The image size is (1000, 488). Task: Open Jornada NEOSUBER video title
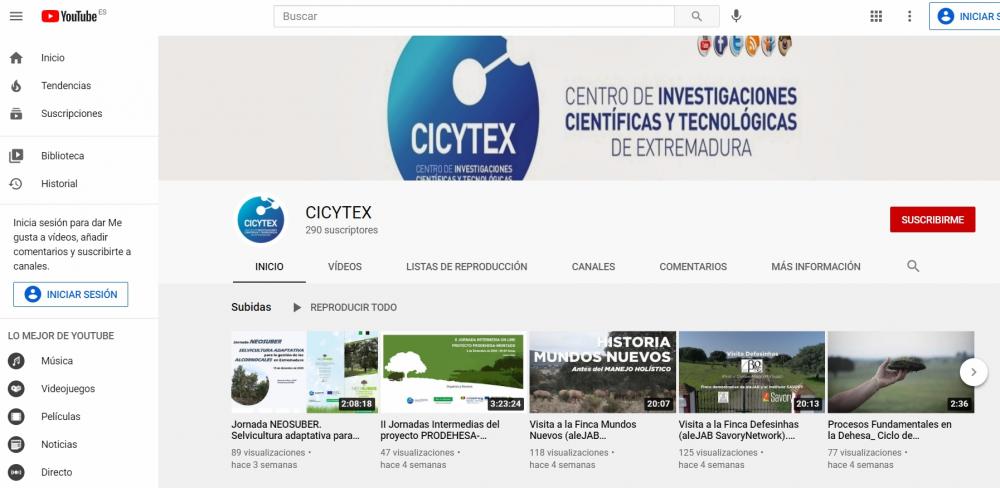[295, 431]
